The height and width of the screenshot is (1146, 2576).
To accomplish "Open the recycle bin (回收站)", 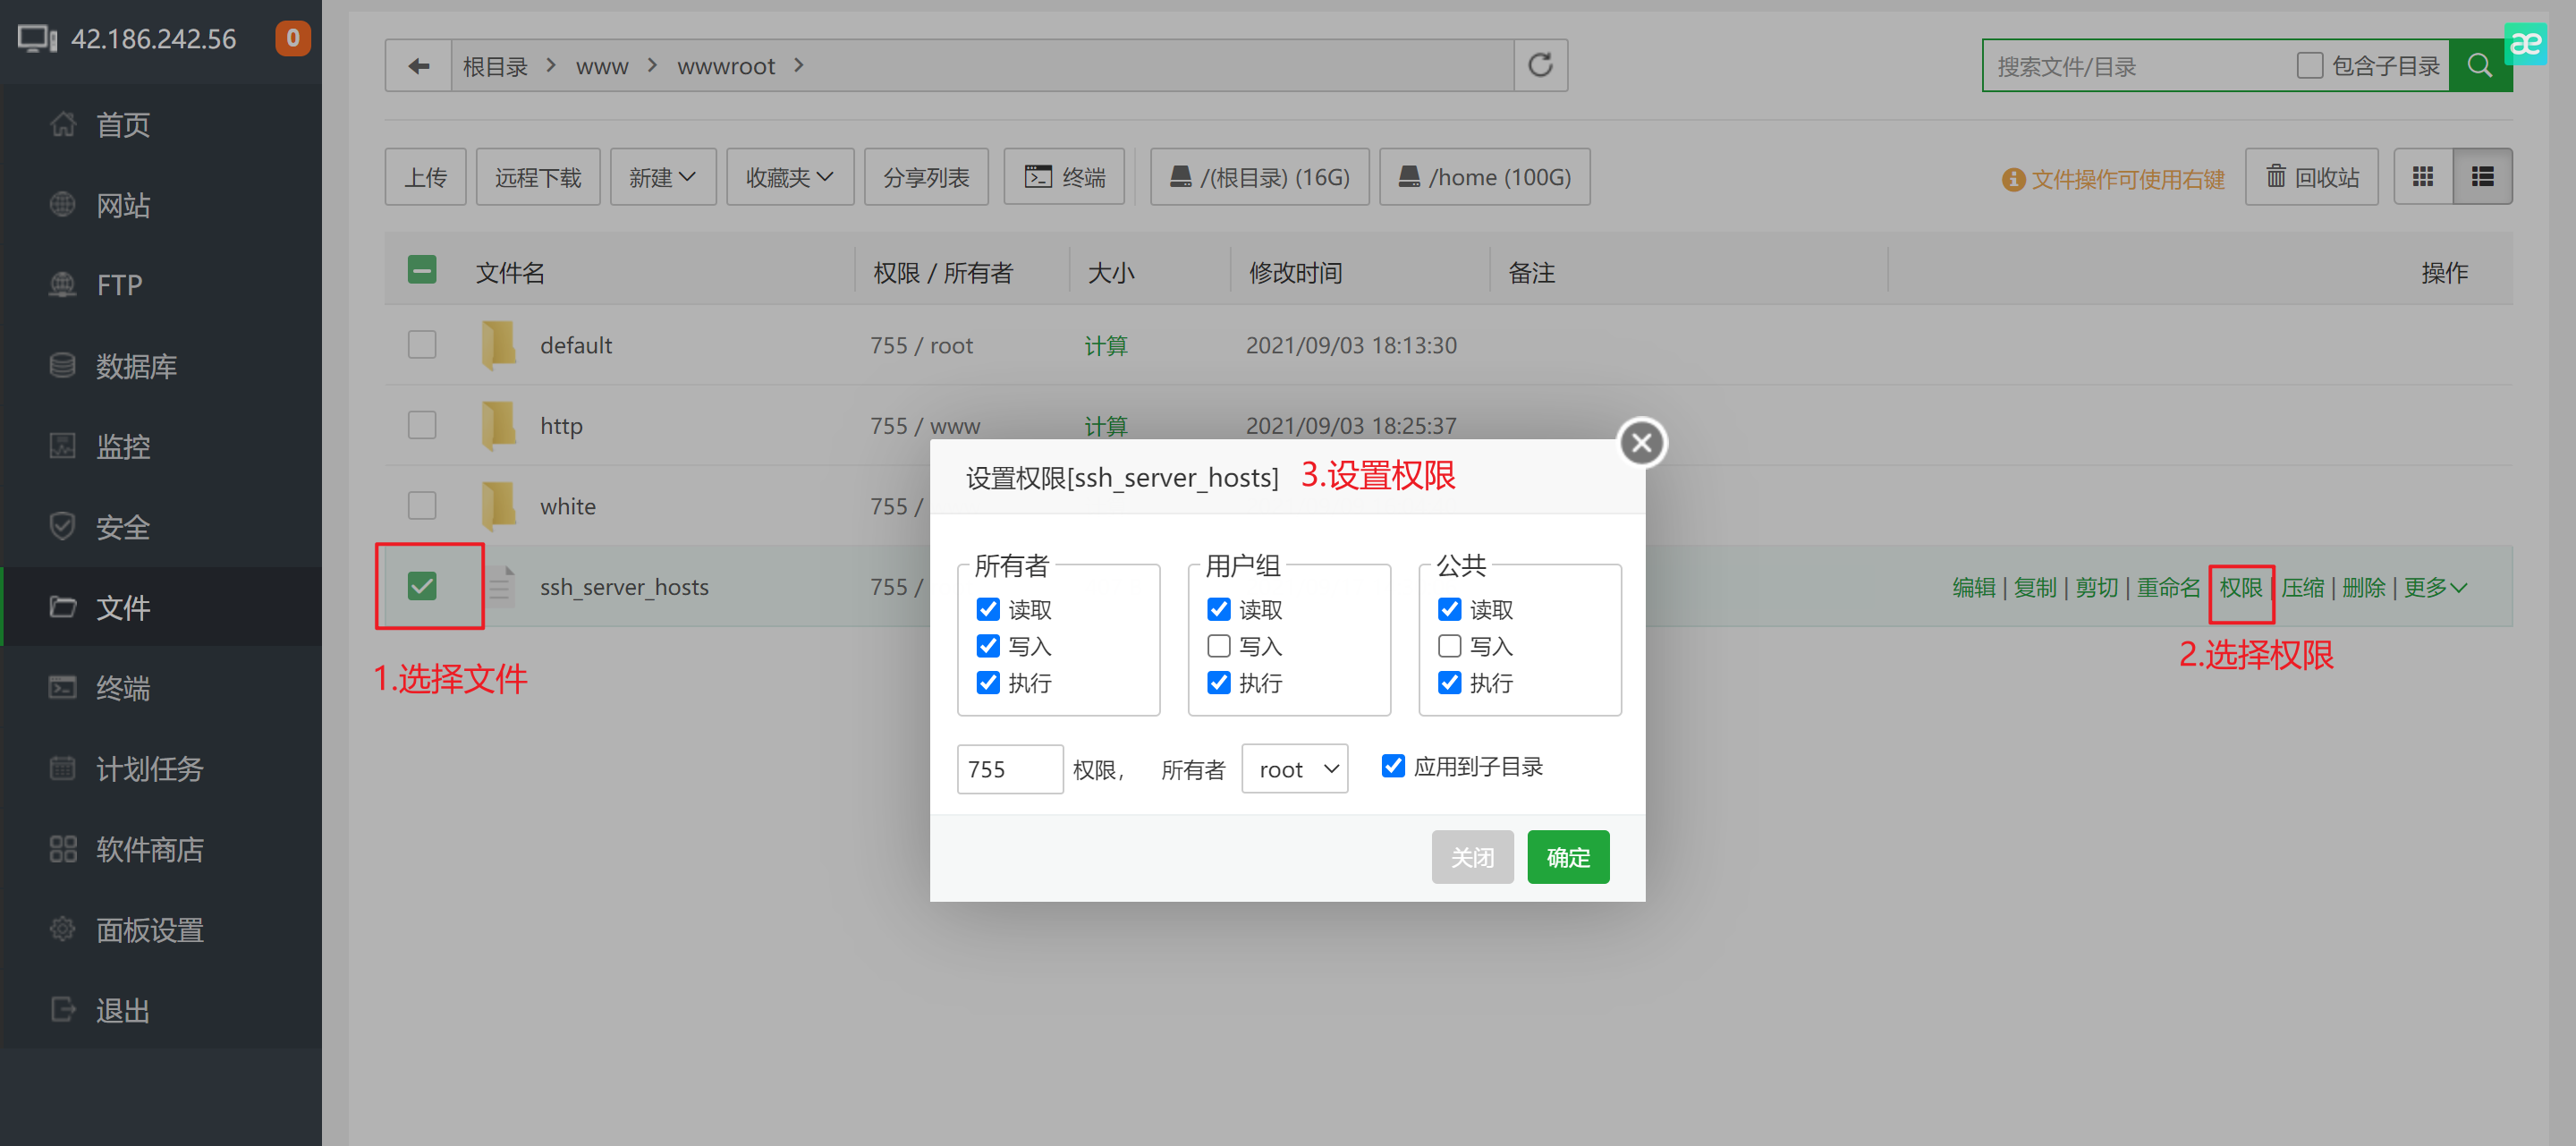I will 2311,177.
